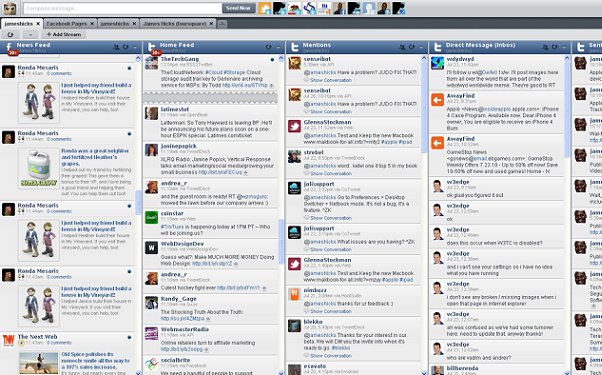Click the HootSuite owl logo
602x375 pixels.
click(10, 8)
